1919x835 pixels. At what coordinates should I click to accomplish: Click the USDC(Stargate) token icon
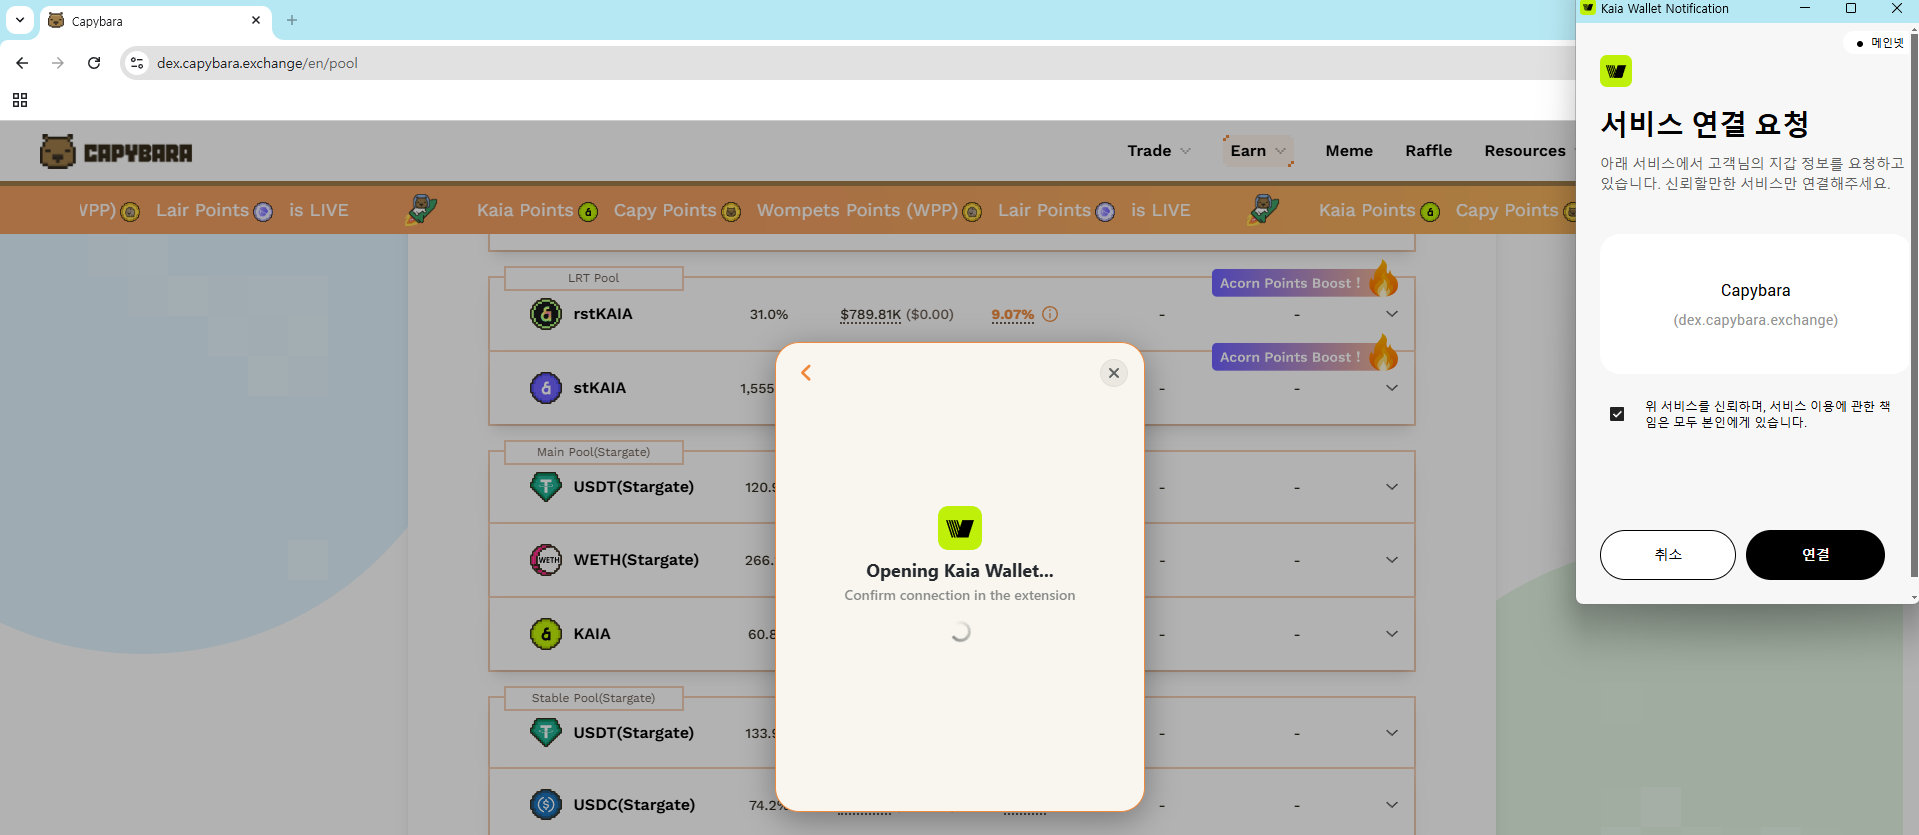click(546, 805)
